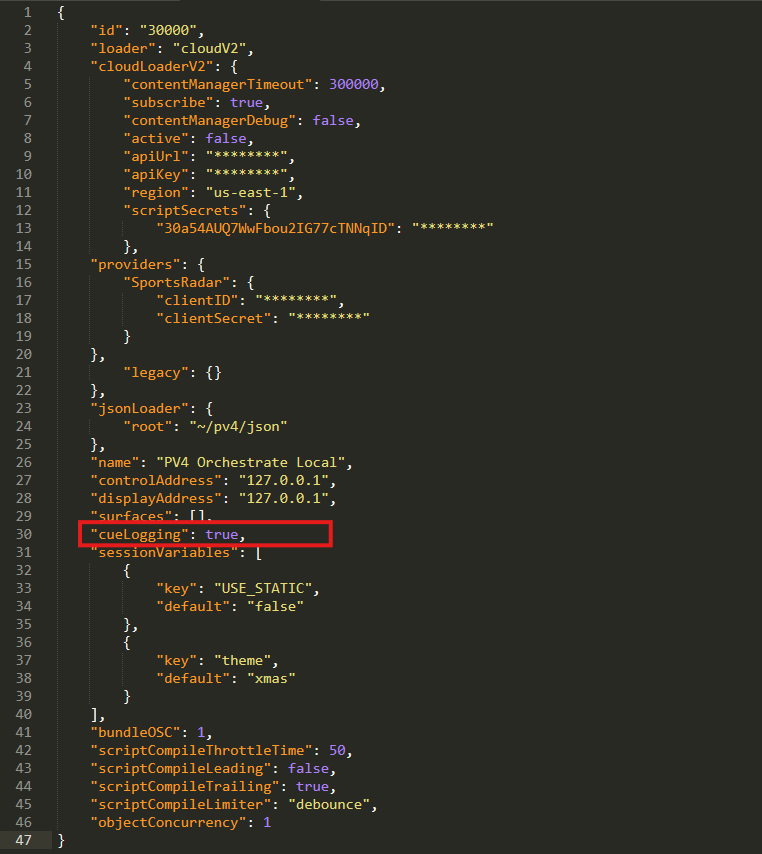
Task: Click the "cloudV2" loader value
Action: tap(210, 48)
